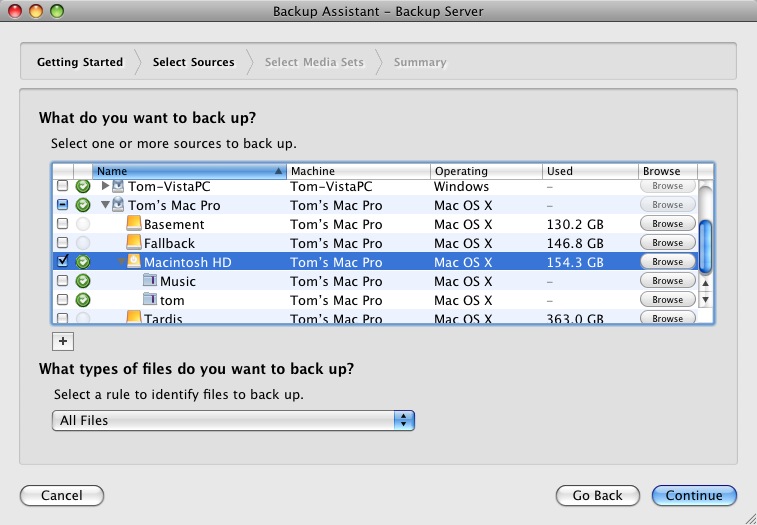
Task: Click the 146.8 GB used value
Action: [x=575, y=243]
